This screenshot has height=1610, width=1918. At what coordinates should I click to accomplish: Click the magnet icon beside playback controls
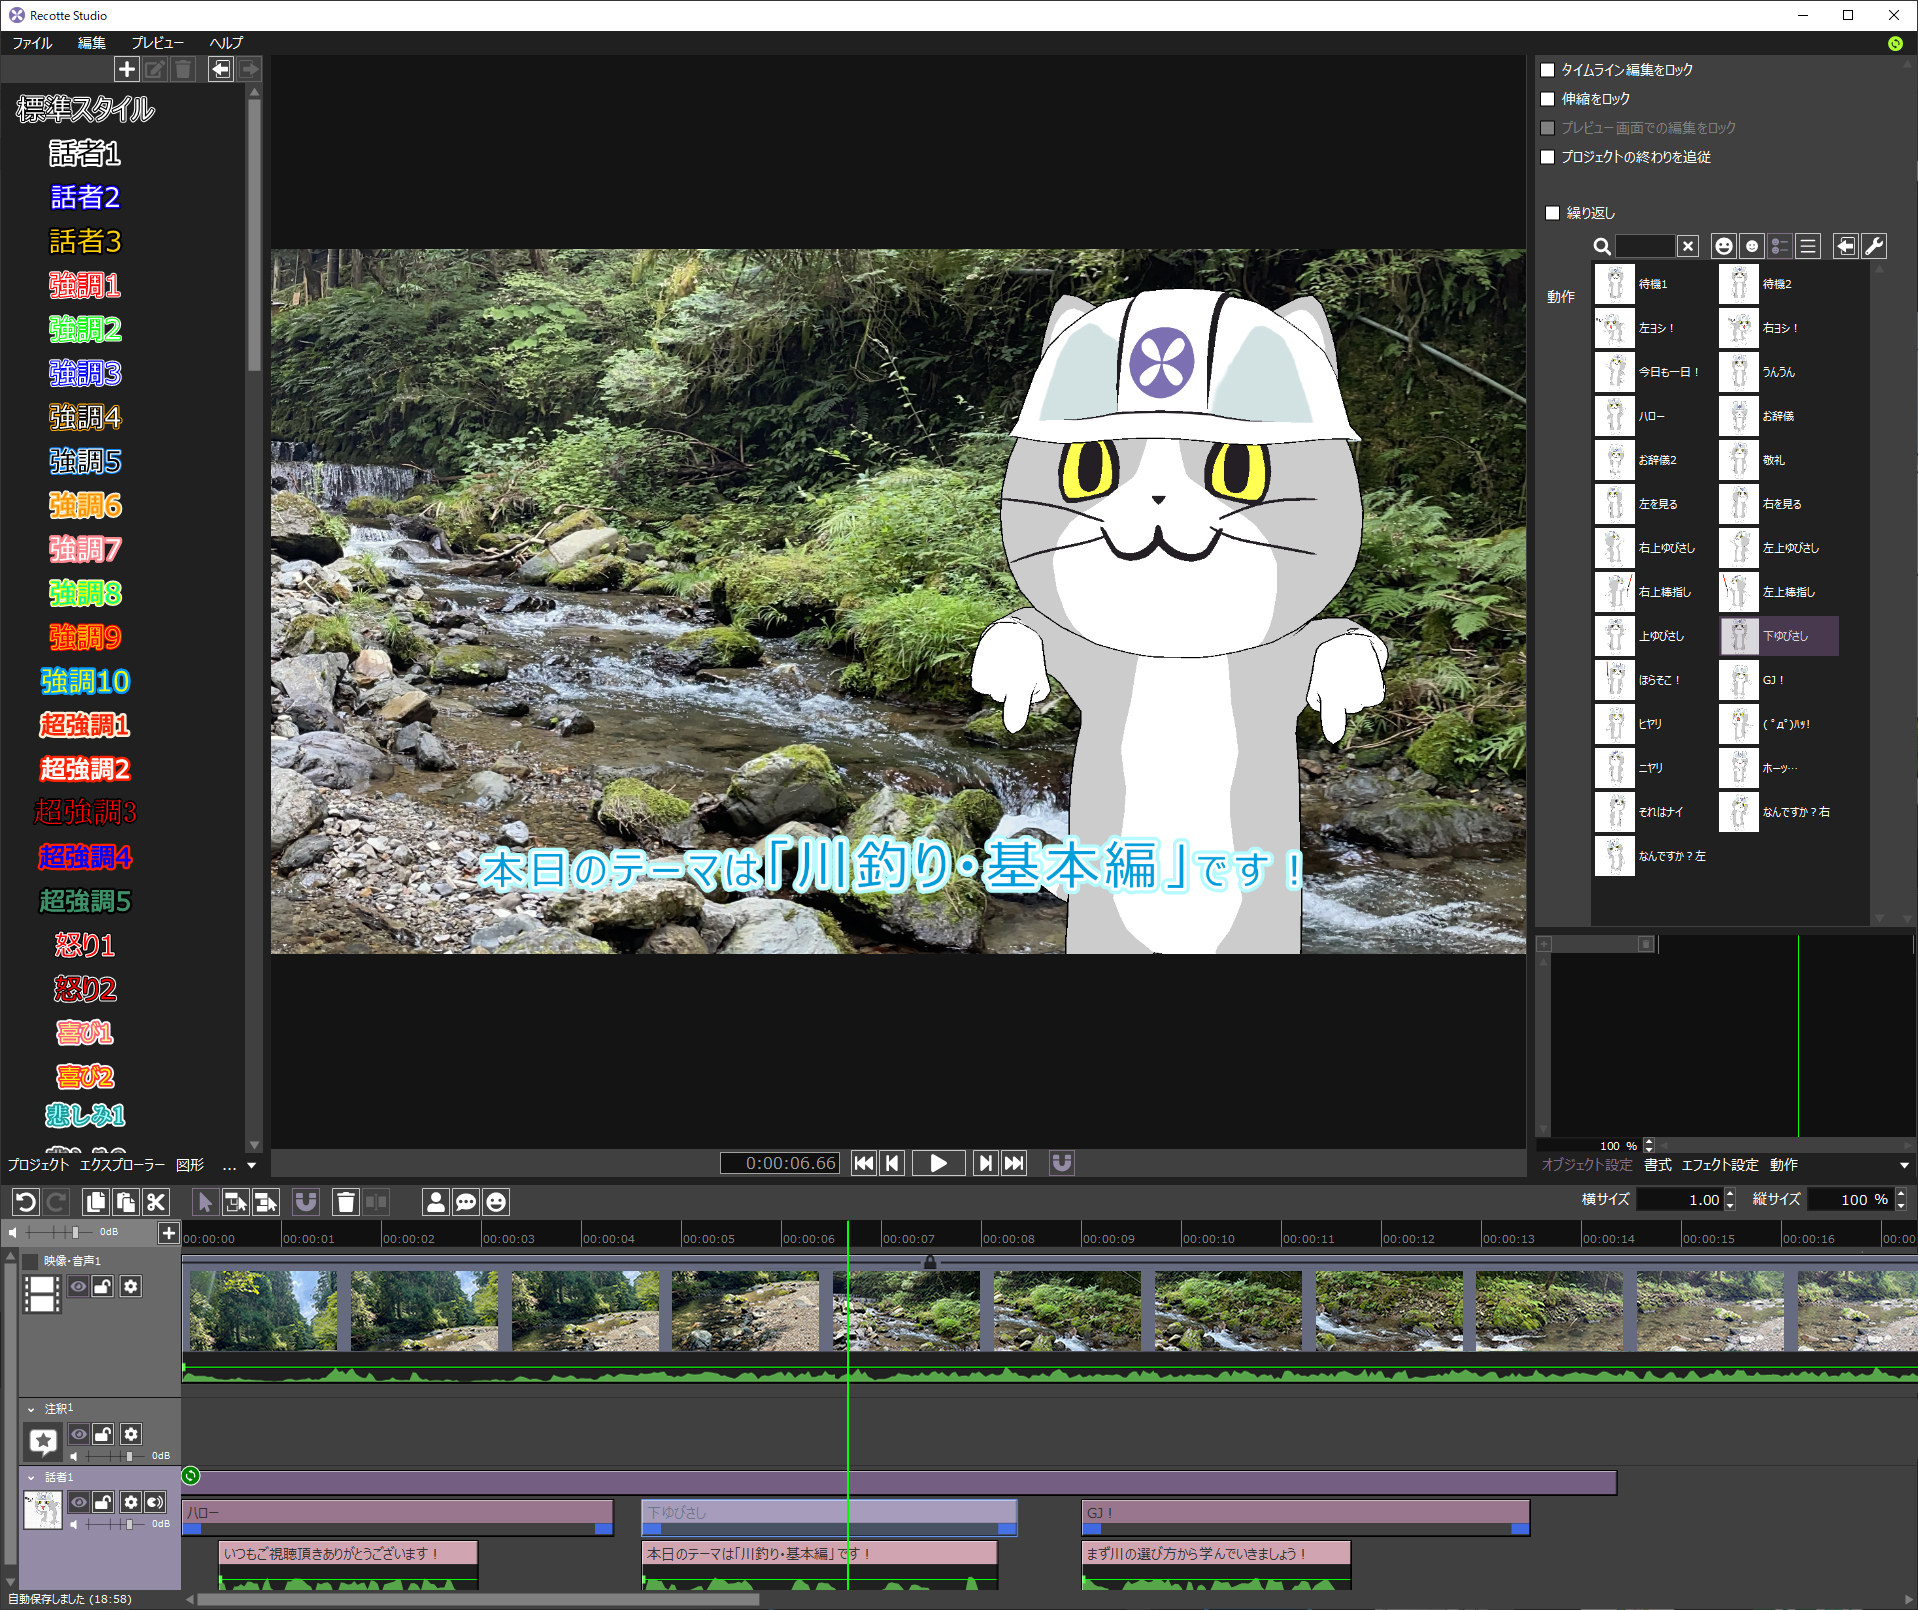click(1062, 1162)
